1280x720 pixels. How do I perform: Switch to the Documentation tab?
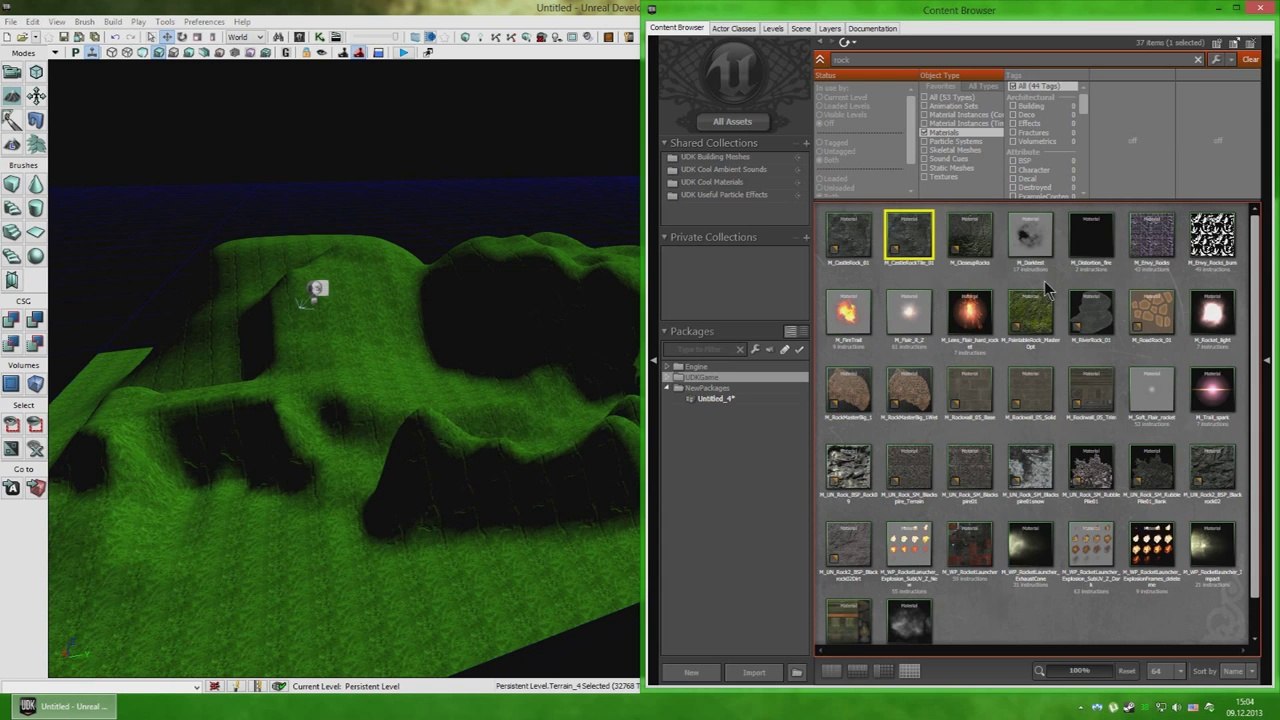click(x=872, y=28)
